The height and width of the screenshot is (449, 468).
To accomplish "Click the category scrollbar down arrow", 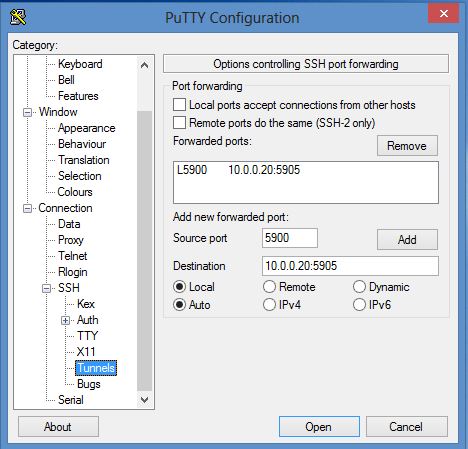I will (x=144, y=399).
